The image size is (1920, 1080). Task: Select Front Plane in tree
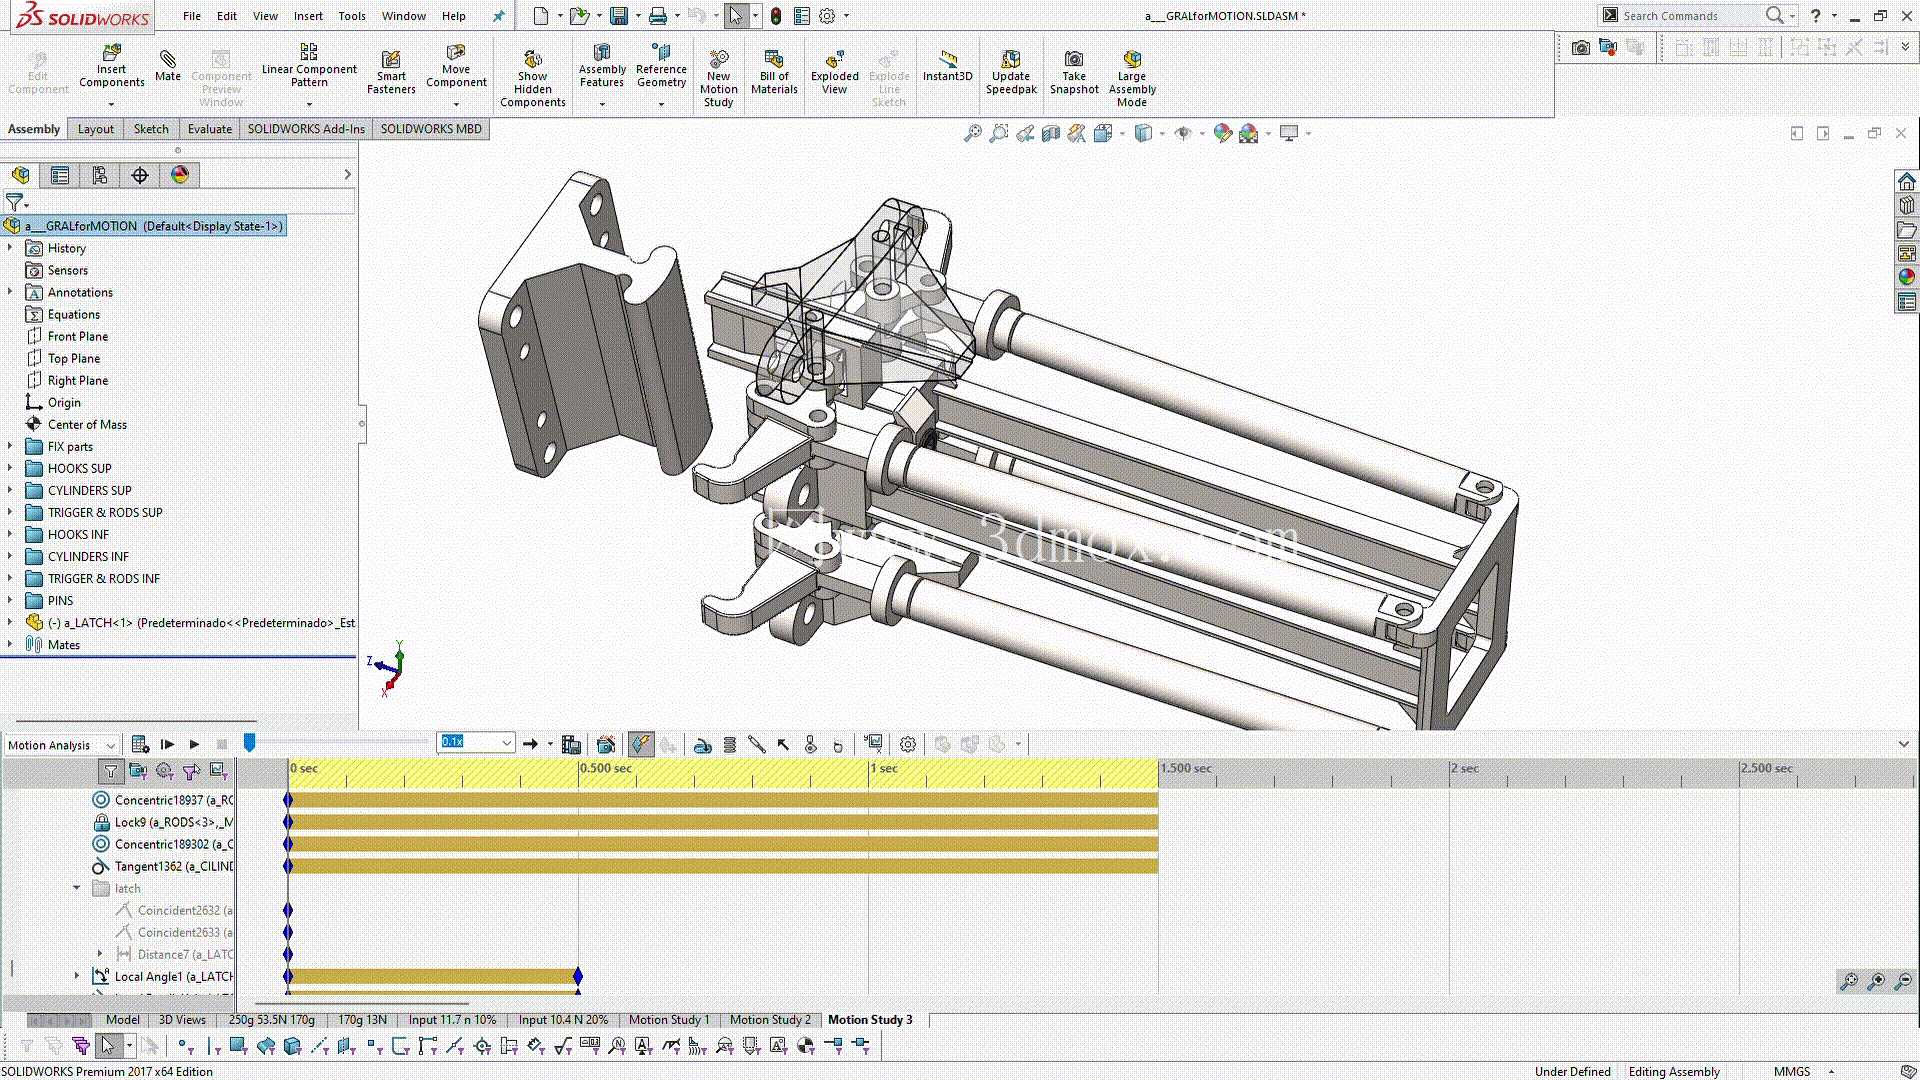(78, 336)
